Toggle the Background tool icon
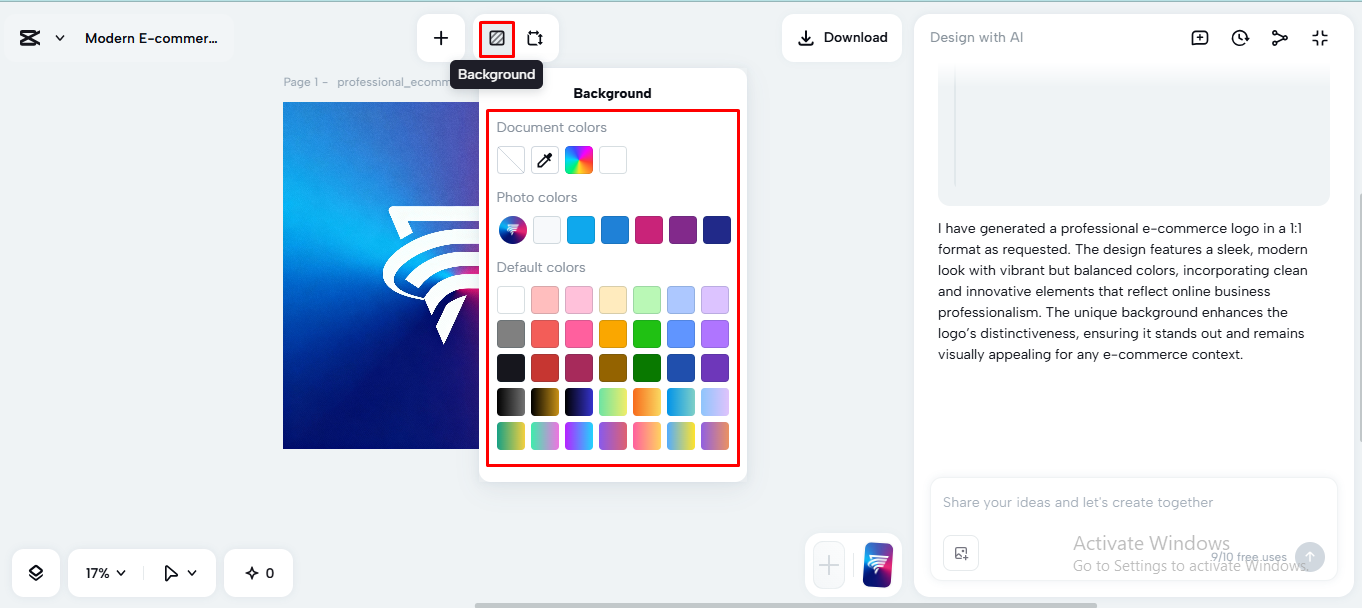The image size is (1362, 608). pos(497,38)
